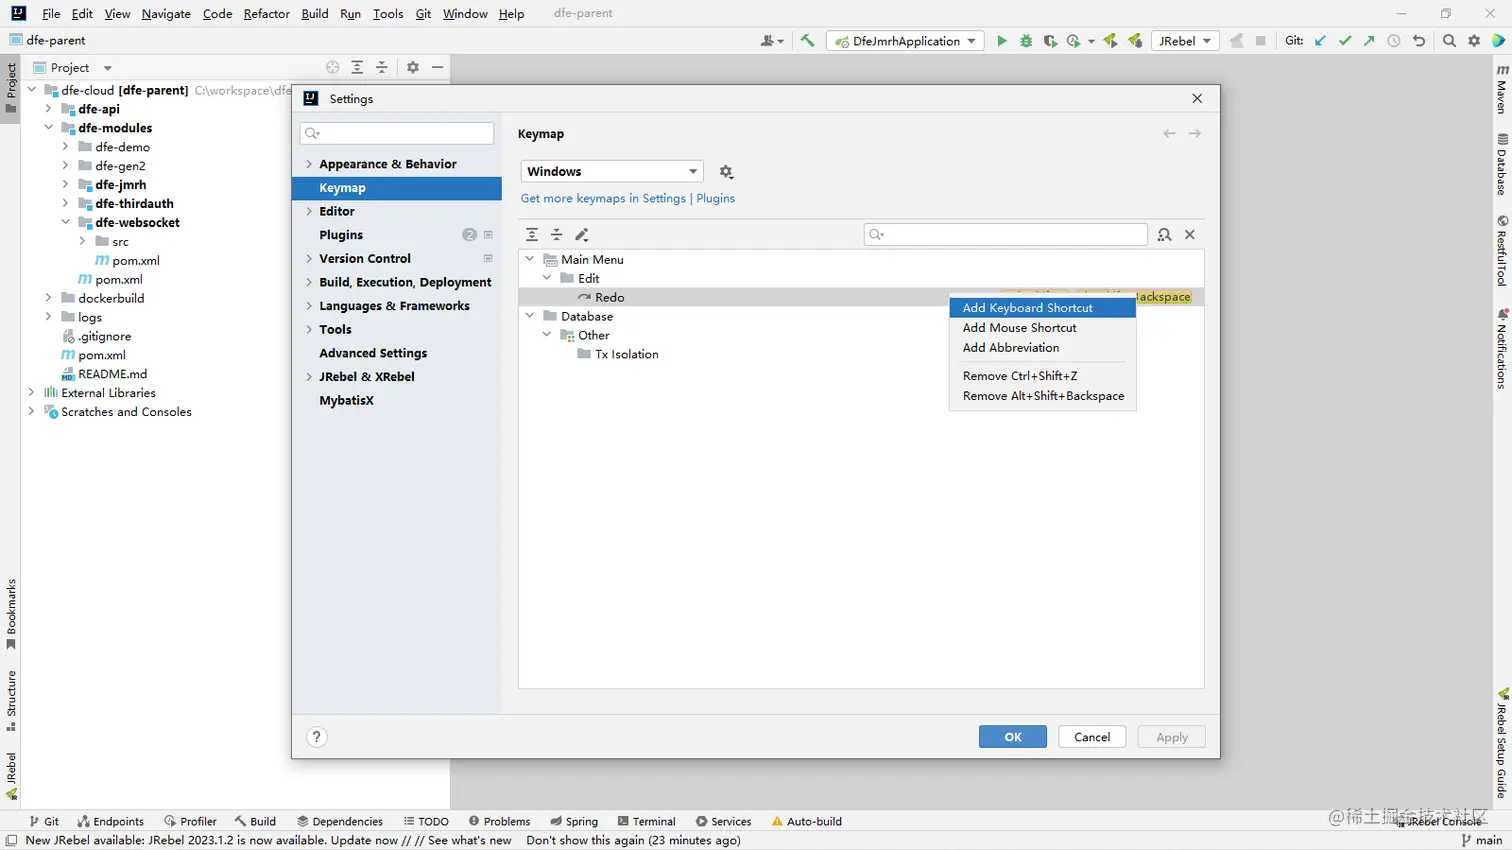Expand the External Libraries node
1512x850 pixels.
click(x=31, y=393)
